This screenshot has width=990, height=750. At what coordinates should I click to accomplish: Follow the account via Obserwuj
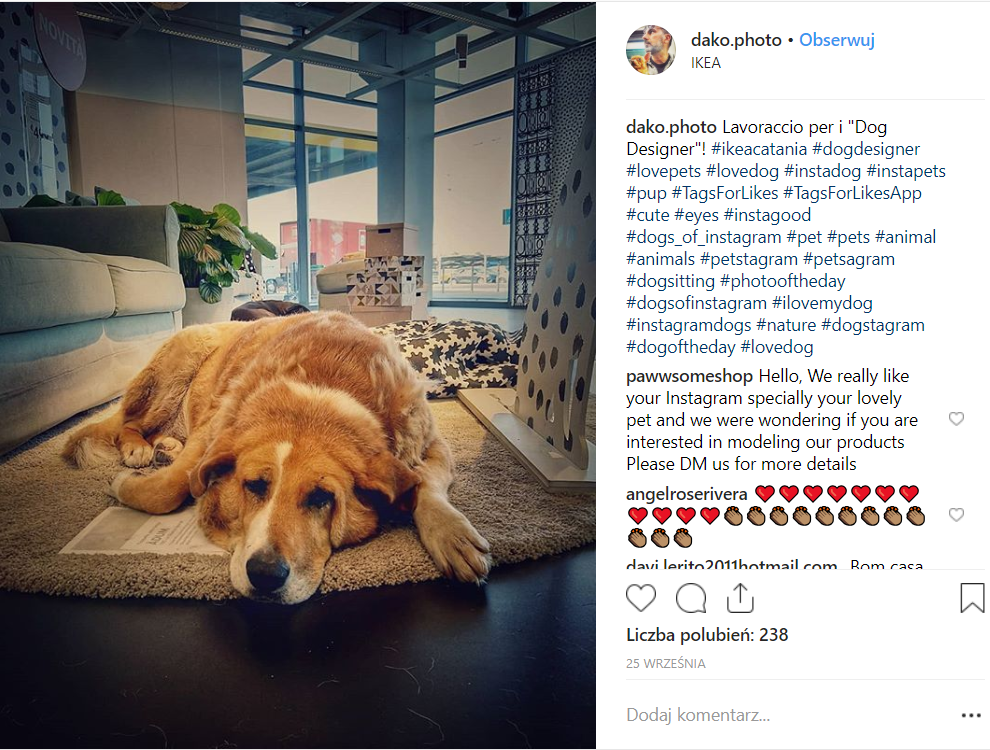tap(837, 40)
